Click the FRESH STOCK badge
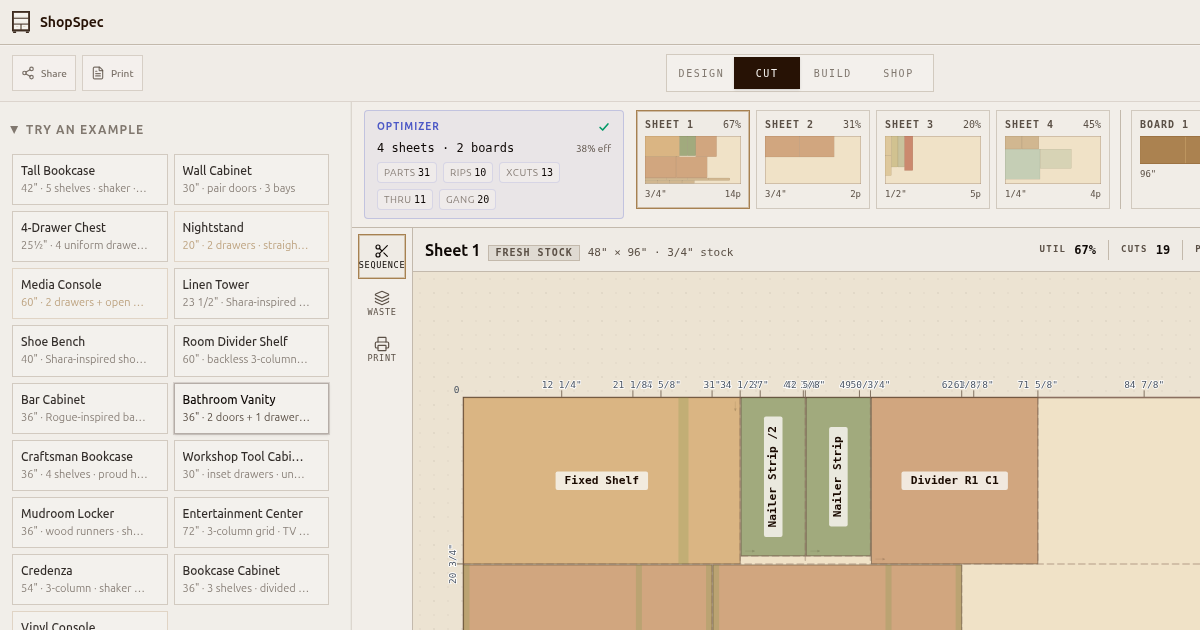The width and height of the screenshot is (1200, 630). tap(534, 253)
